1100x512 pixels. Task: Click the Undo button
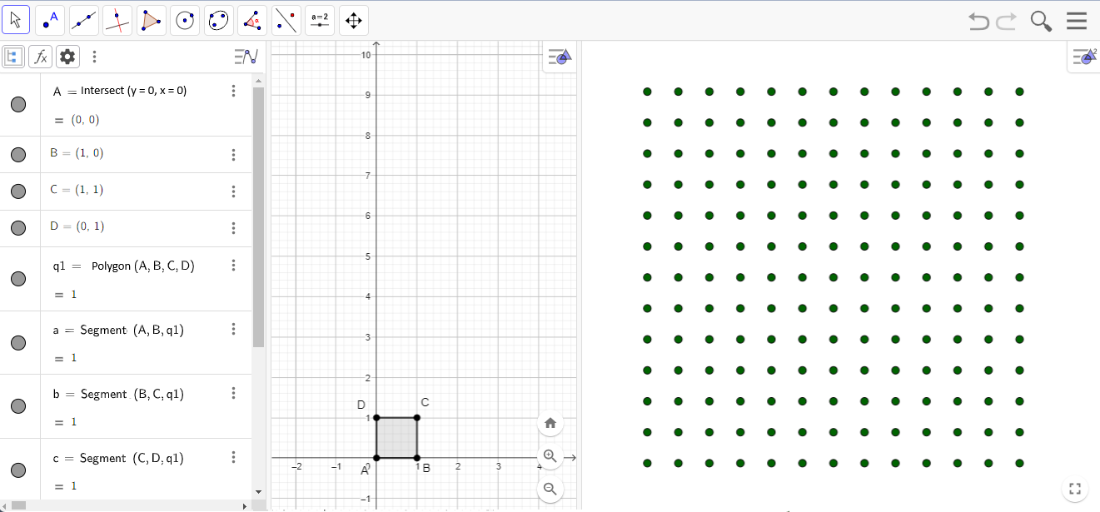(977, 21)
